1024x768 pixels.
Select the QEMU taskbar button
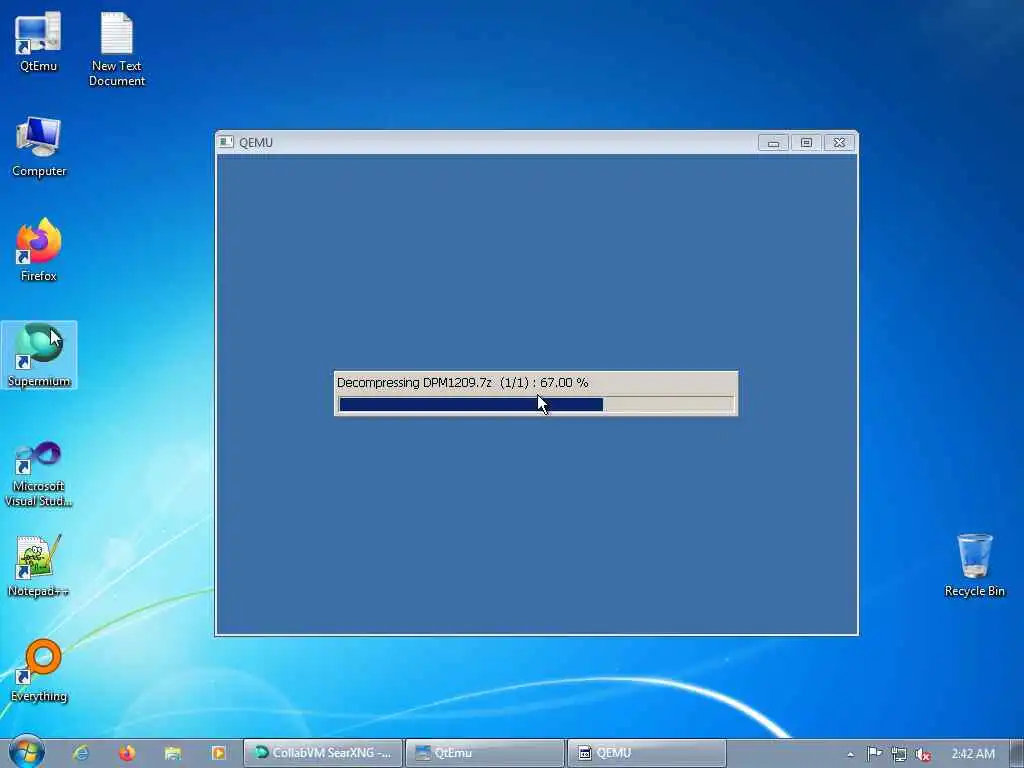pyautogui.click(x=647, y=753)
